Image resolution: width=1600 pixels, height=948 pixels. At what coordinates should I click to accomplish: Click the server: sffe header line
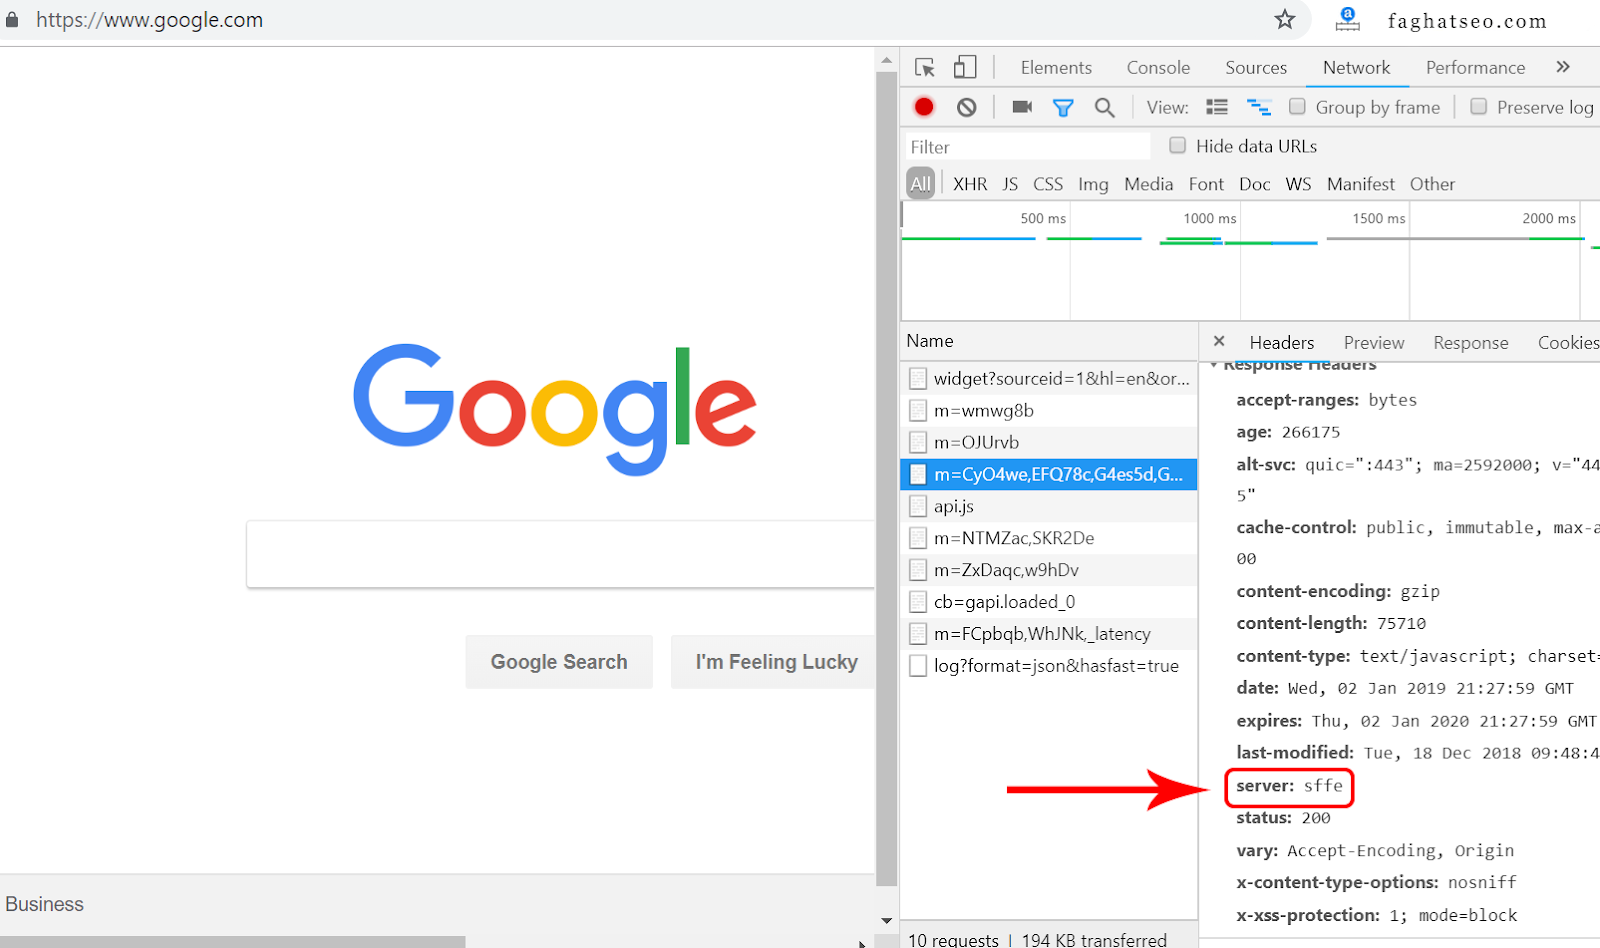coord(1289,786)
